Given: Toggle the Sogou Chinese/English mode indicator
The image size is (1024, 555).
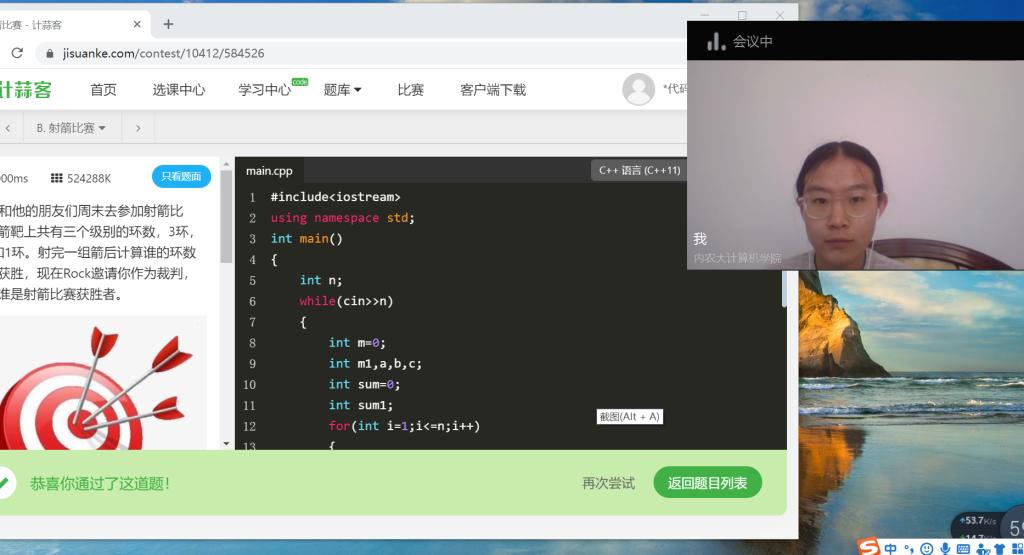Looking at the screenshot, I should 890,547.
